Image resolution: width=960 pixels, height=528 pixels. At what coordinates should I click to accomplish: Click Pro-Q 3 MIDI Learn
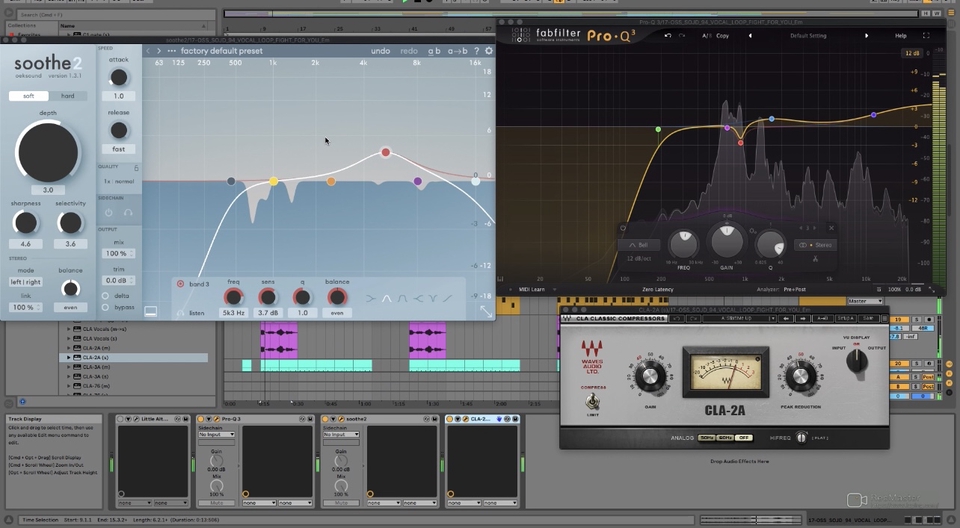point(531,289)
